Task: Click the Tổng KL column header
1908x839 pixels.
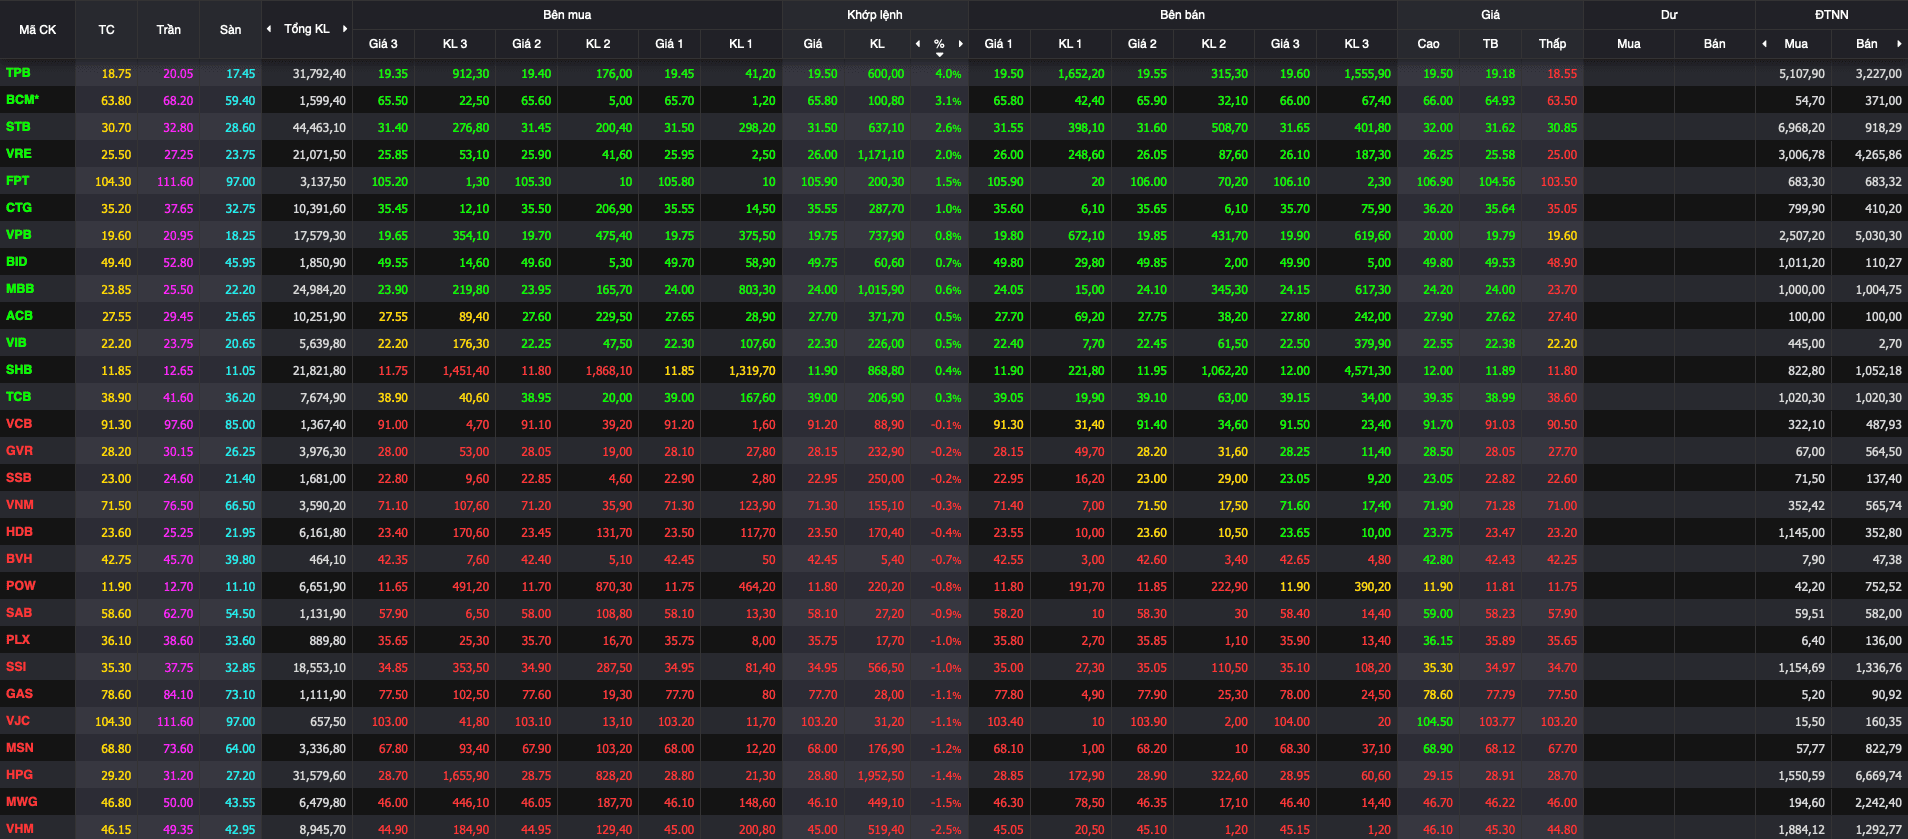Action: tap(306, 29)
